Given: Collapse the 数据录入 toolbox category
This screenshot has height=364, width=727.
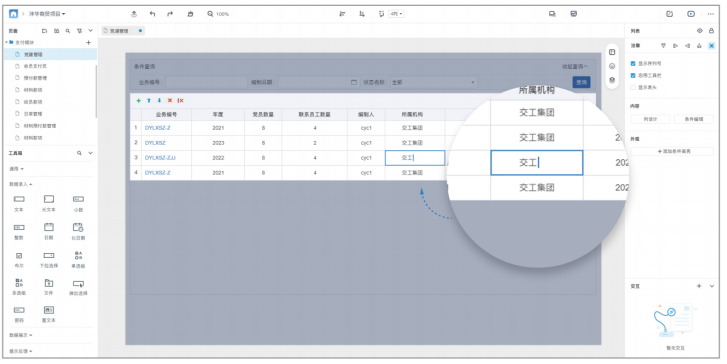Looking at the screenshot, I should point(21,184).
